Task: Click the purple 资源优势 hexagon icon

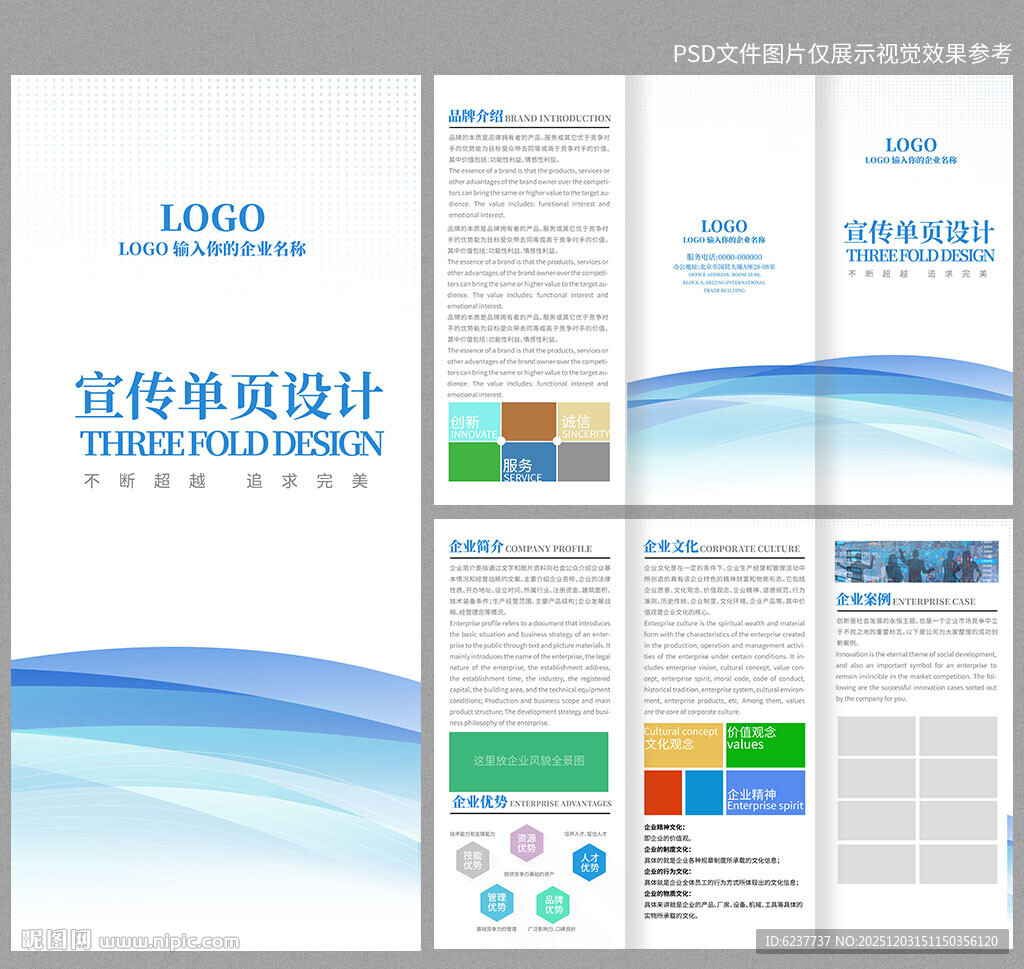Action: tap(526, 843)
